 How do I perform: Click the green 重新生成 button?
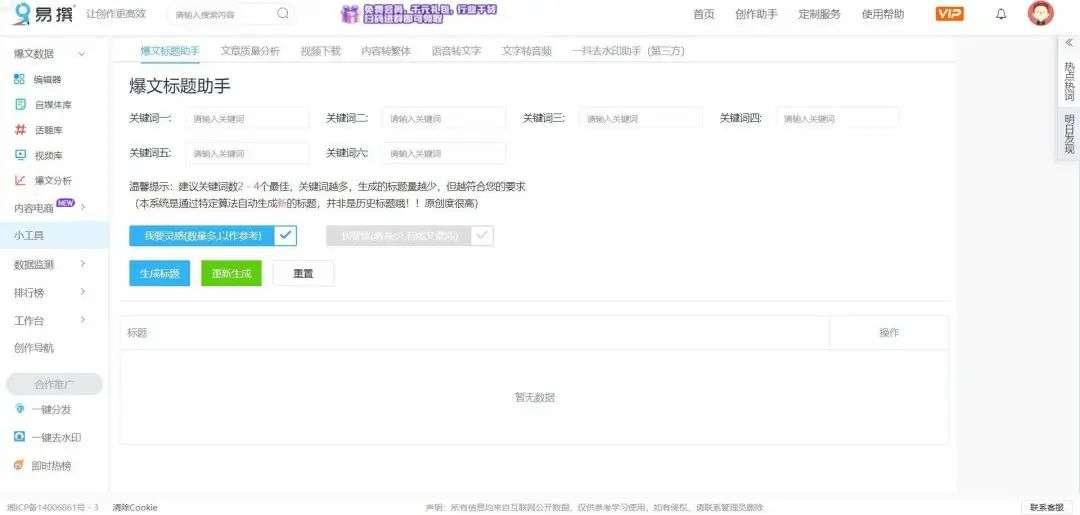tap(231, 273)
